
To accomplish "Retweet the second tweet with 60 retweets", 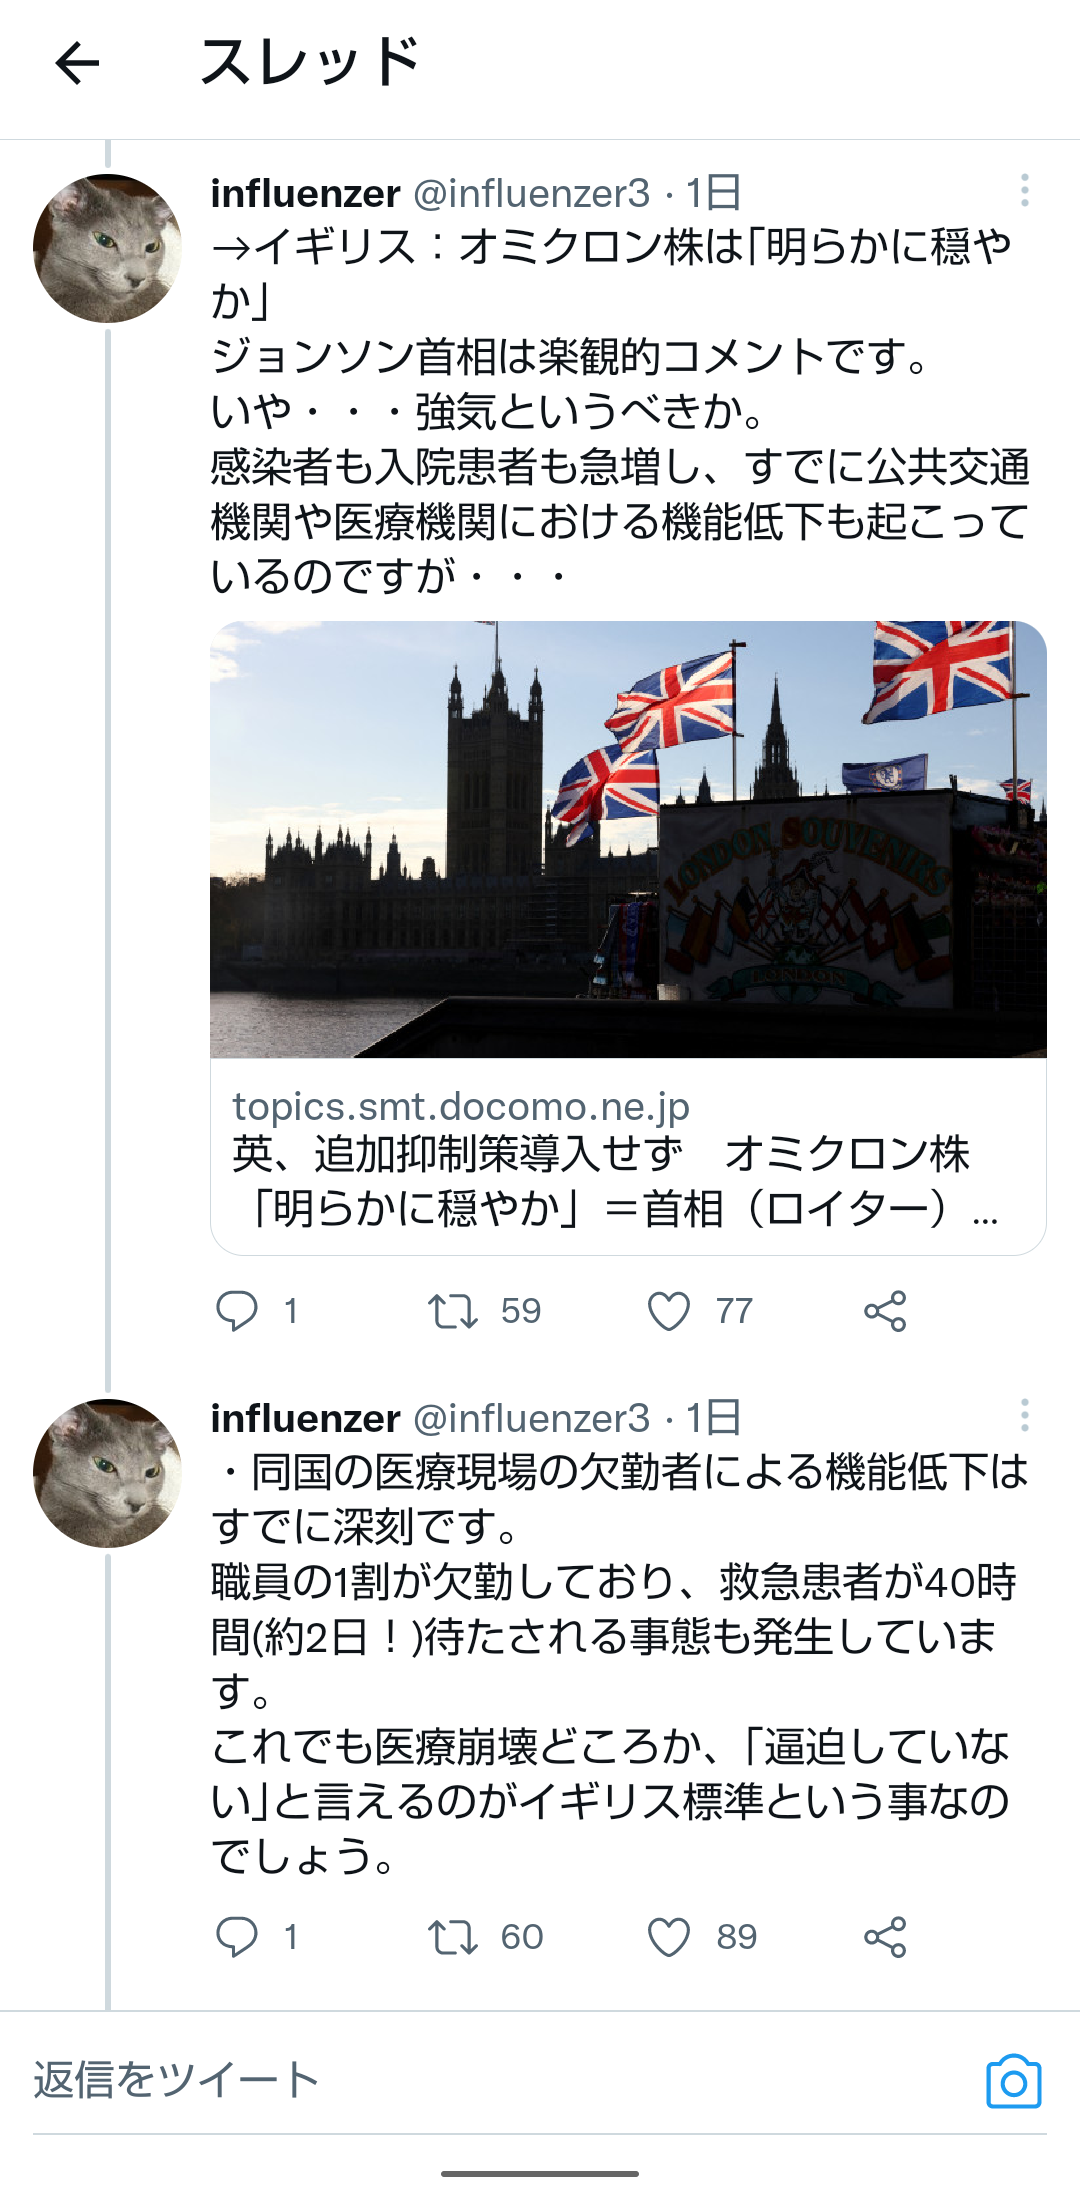I will coord(453,1937).
